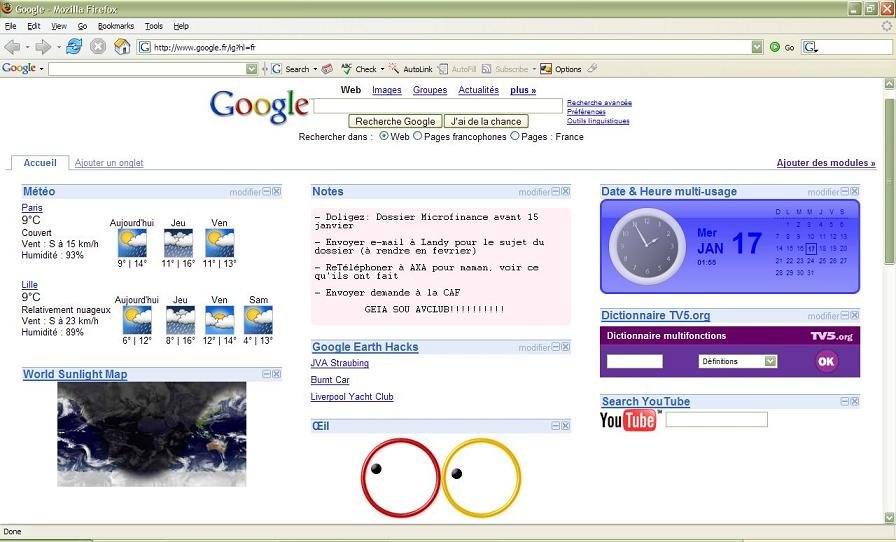Click Ajouter un onglet
The width and height of the screenshot is (896, 542).
coord(109,163)
